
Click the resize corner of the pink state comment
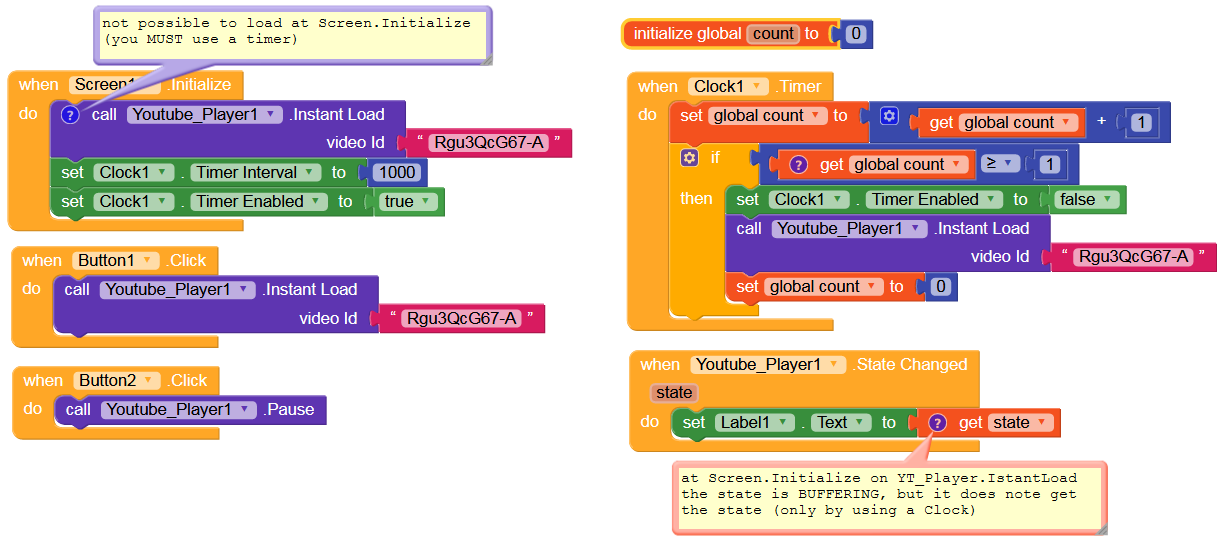point(1101,528)
